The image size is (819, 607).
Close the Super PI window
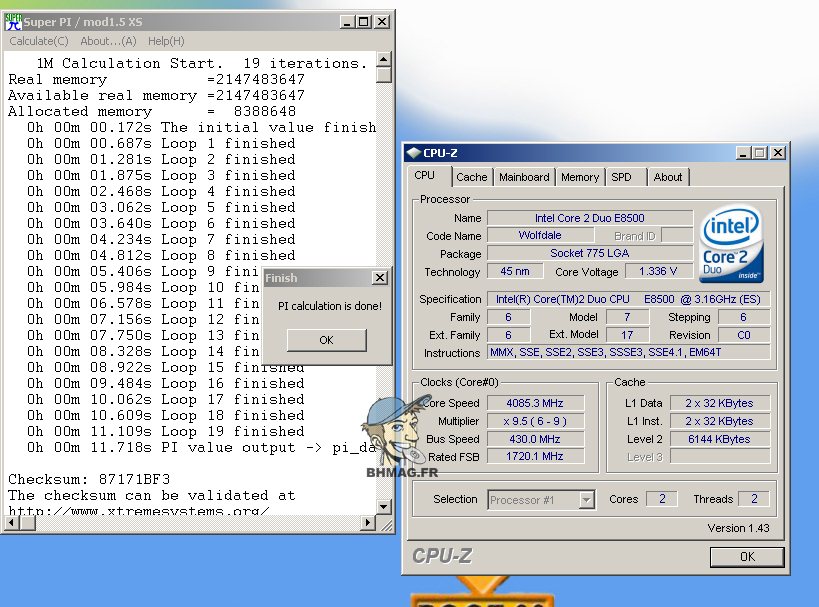[382, 22]
